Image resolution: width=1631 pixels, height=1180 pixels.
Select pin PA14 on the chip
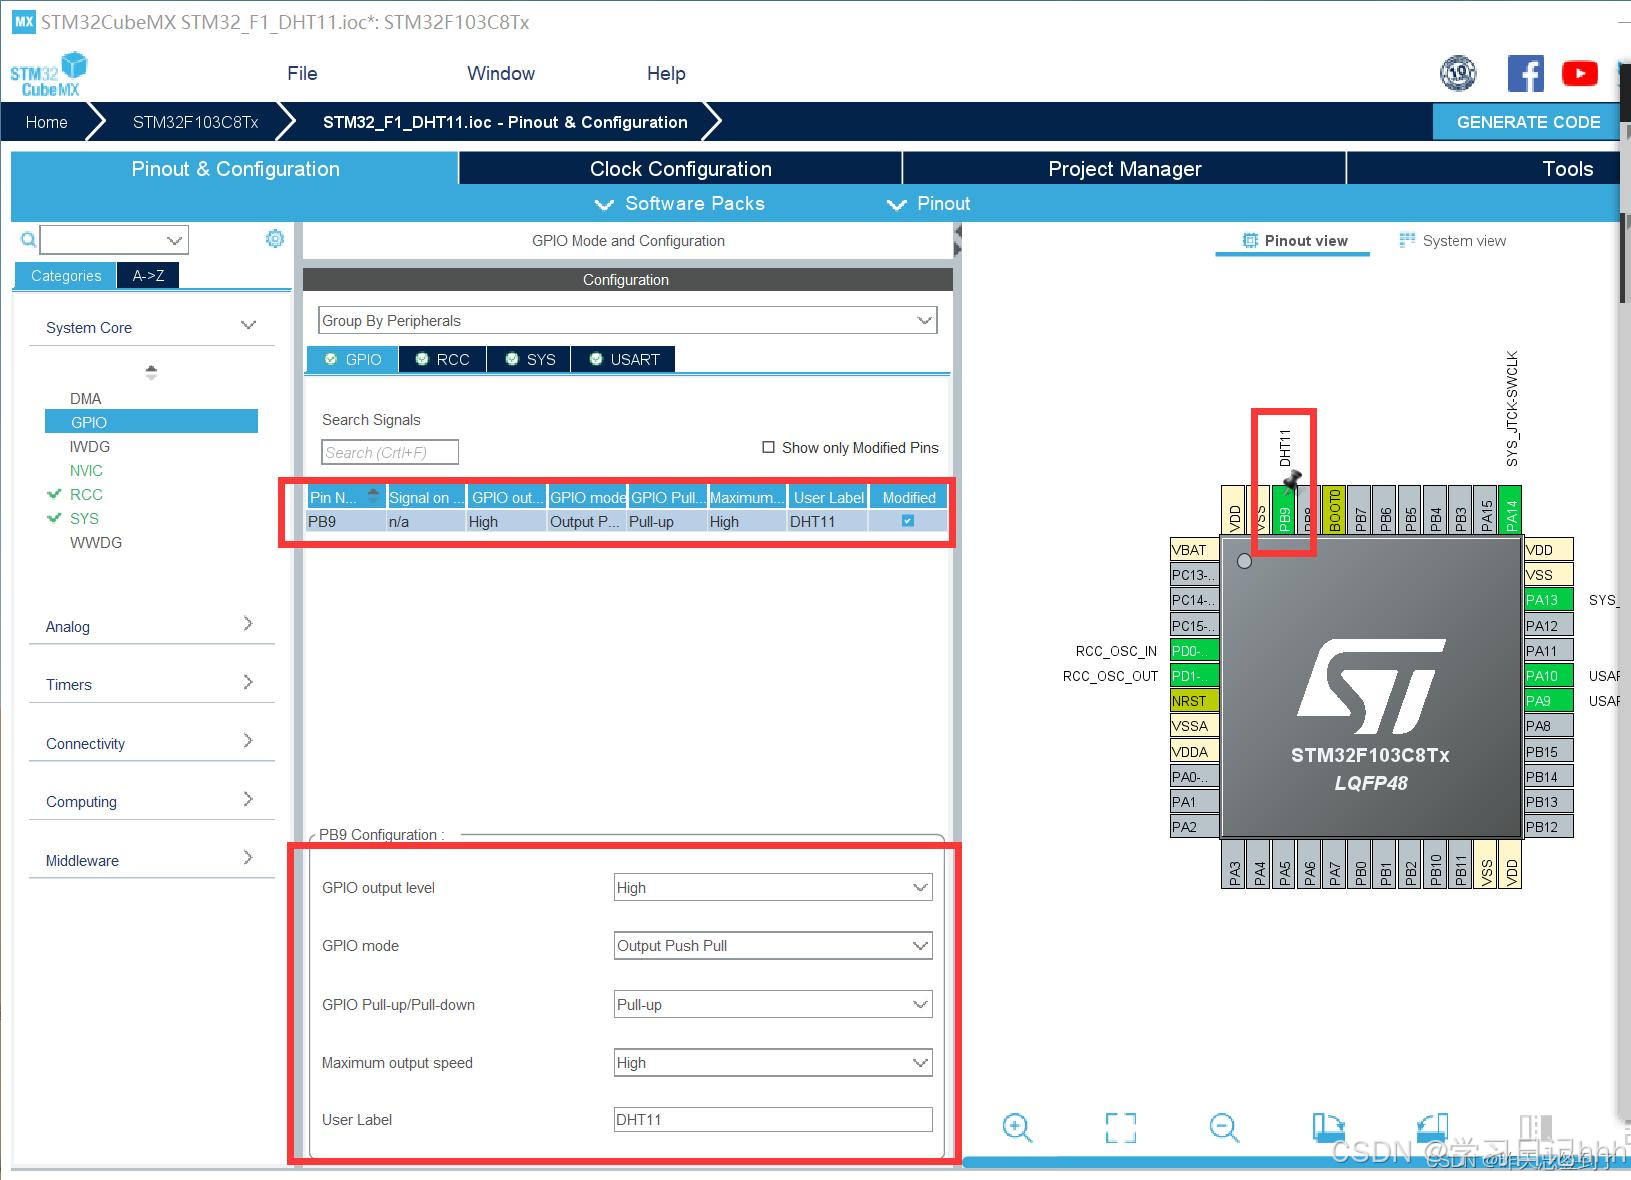[1511, 511]
